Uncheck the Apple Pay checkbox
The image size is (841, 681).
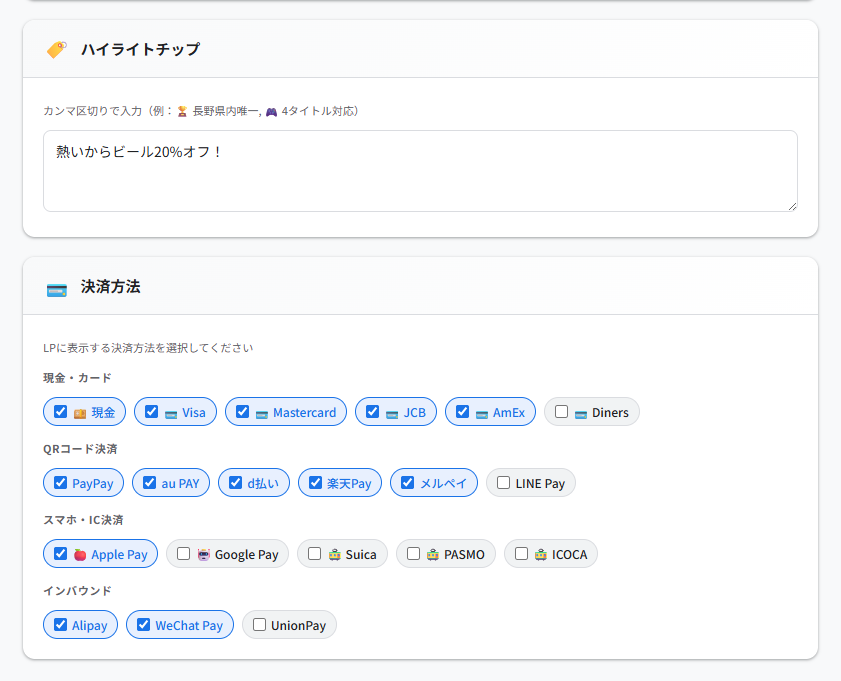(x=61, y=553)
